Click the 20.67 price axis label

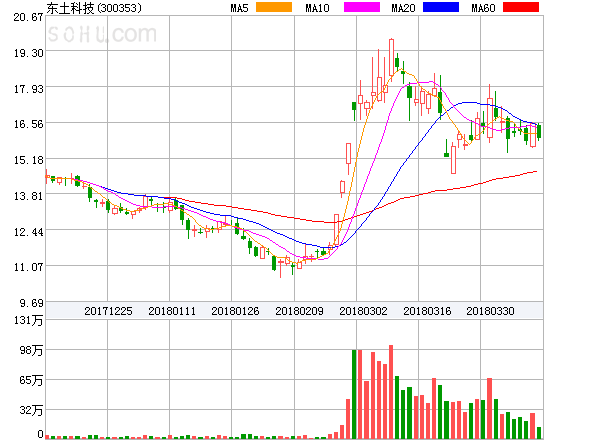[29, 17]
